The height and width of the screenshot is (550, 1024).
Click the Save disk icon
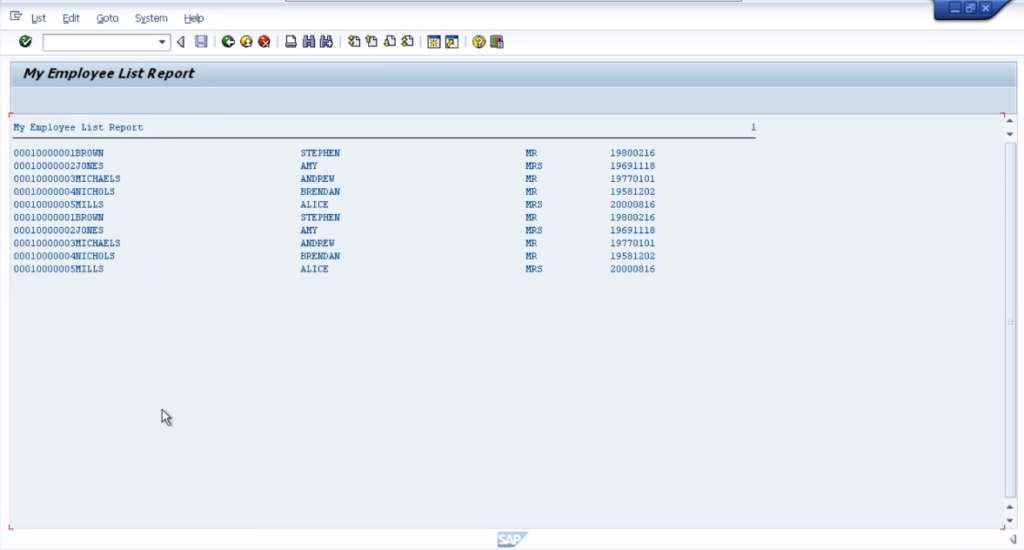(x=201, y=42)
